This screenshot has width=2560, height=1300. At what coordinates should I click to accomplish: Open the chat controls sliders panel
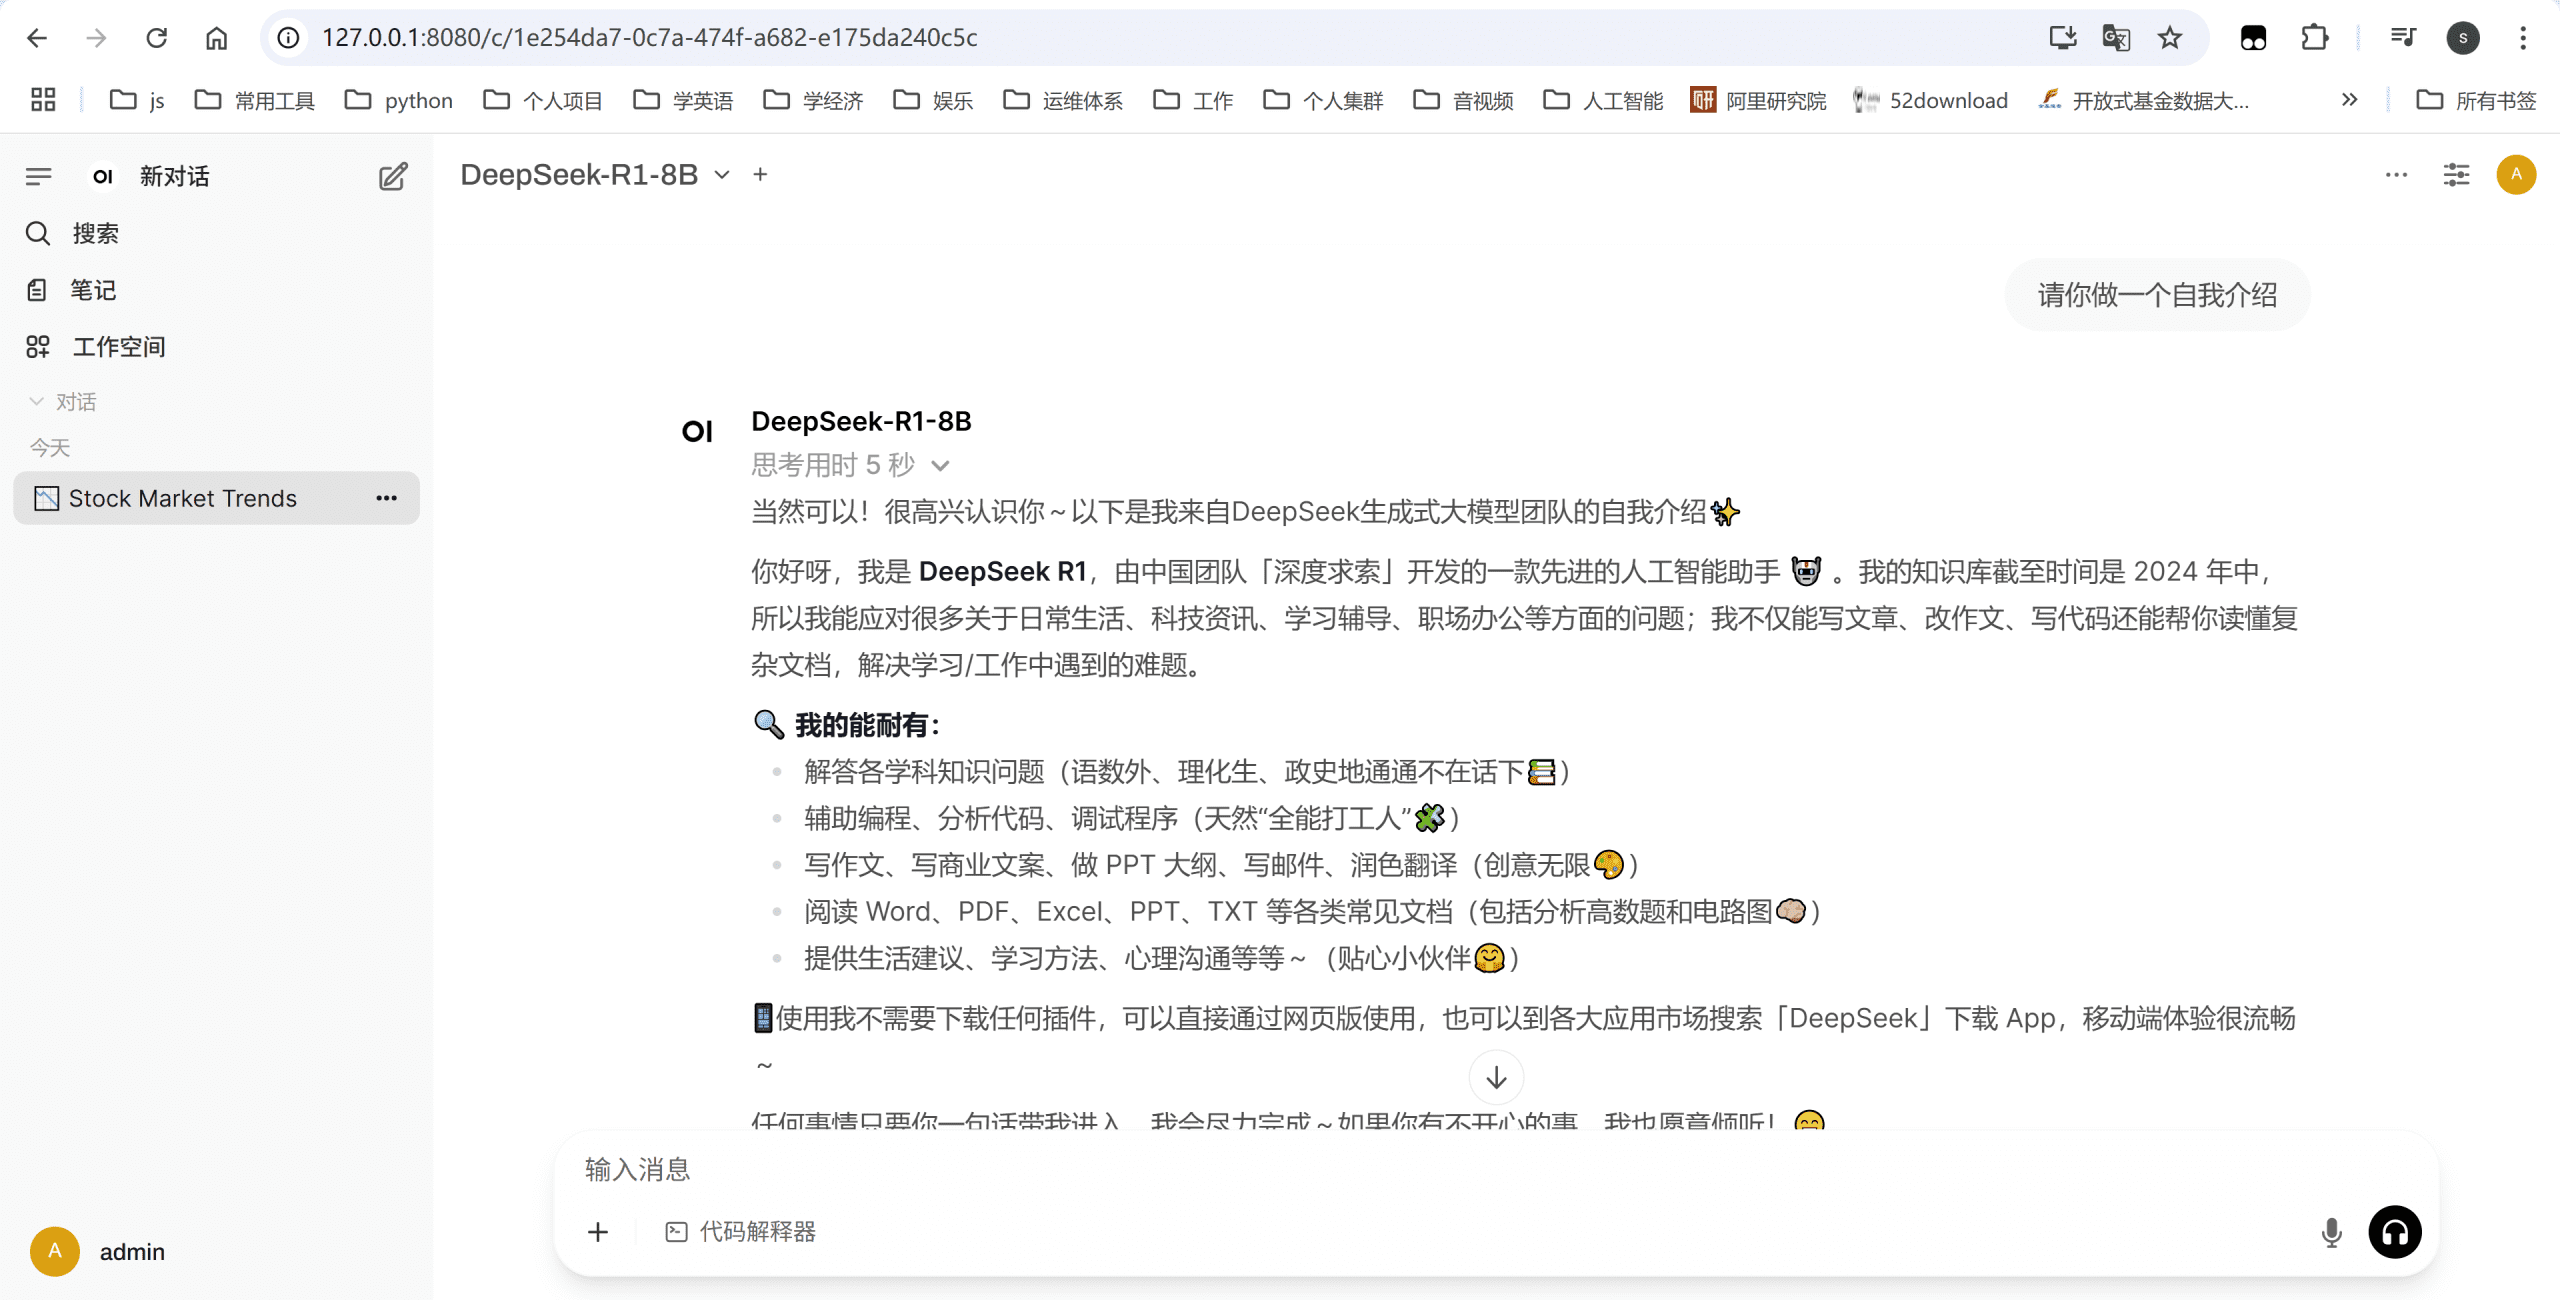(x=2456, y=175)
